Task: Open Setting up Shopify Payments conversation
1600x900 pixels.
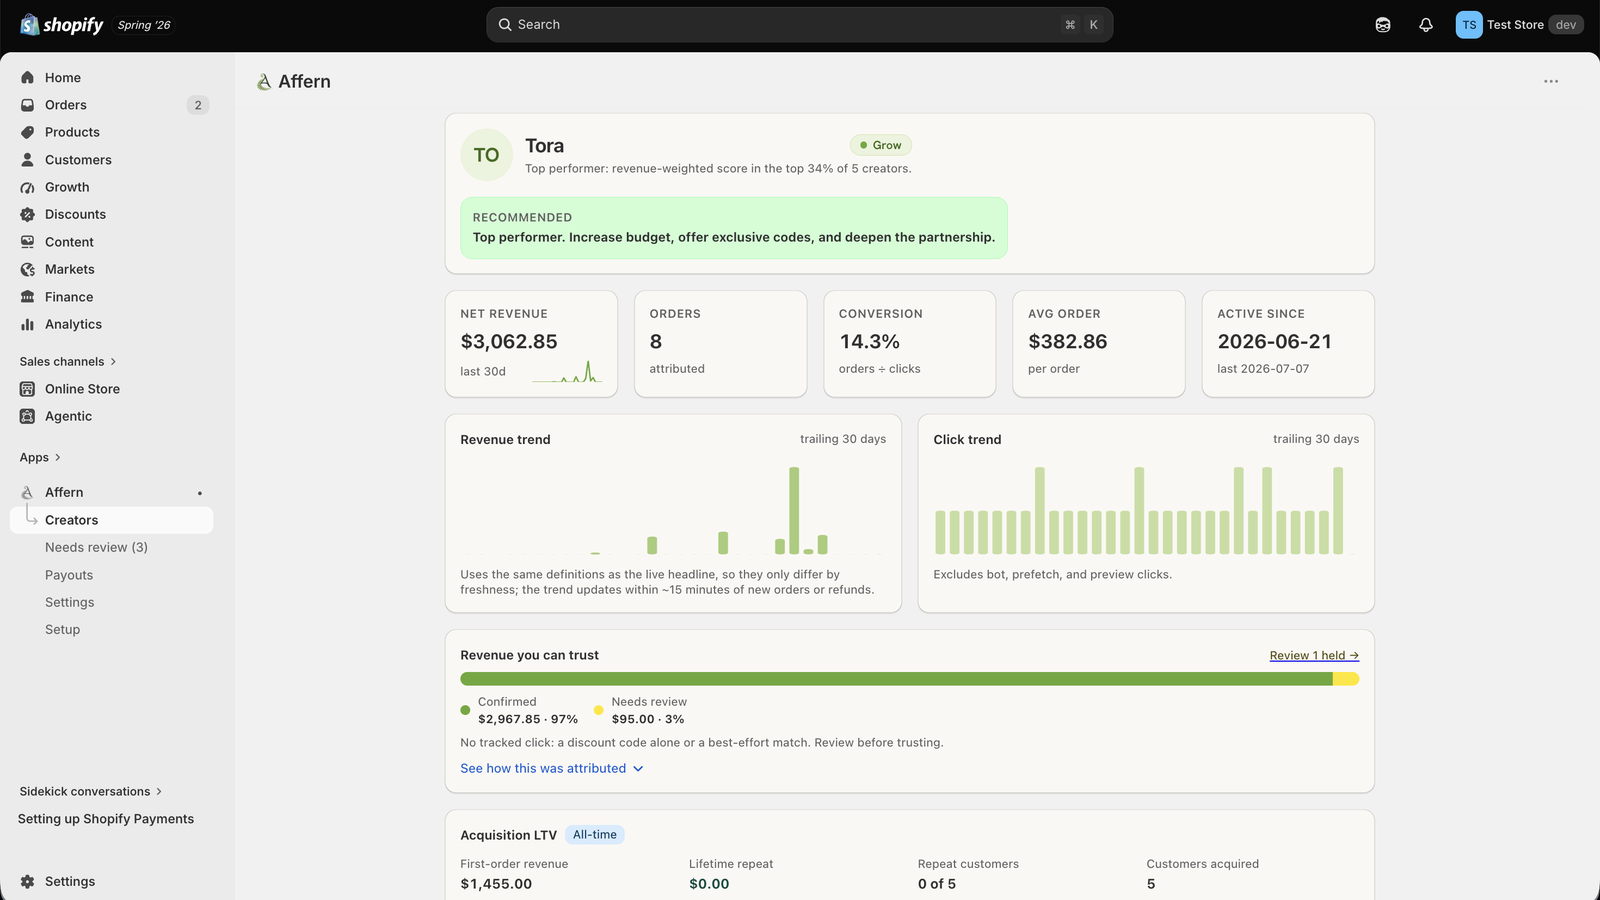Action: 106,819
